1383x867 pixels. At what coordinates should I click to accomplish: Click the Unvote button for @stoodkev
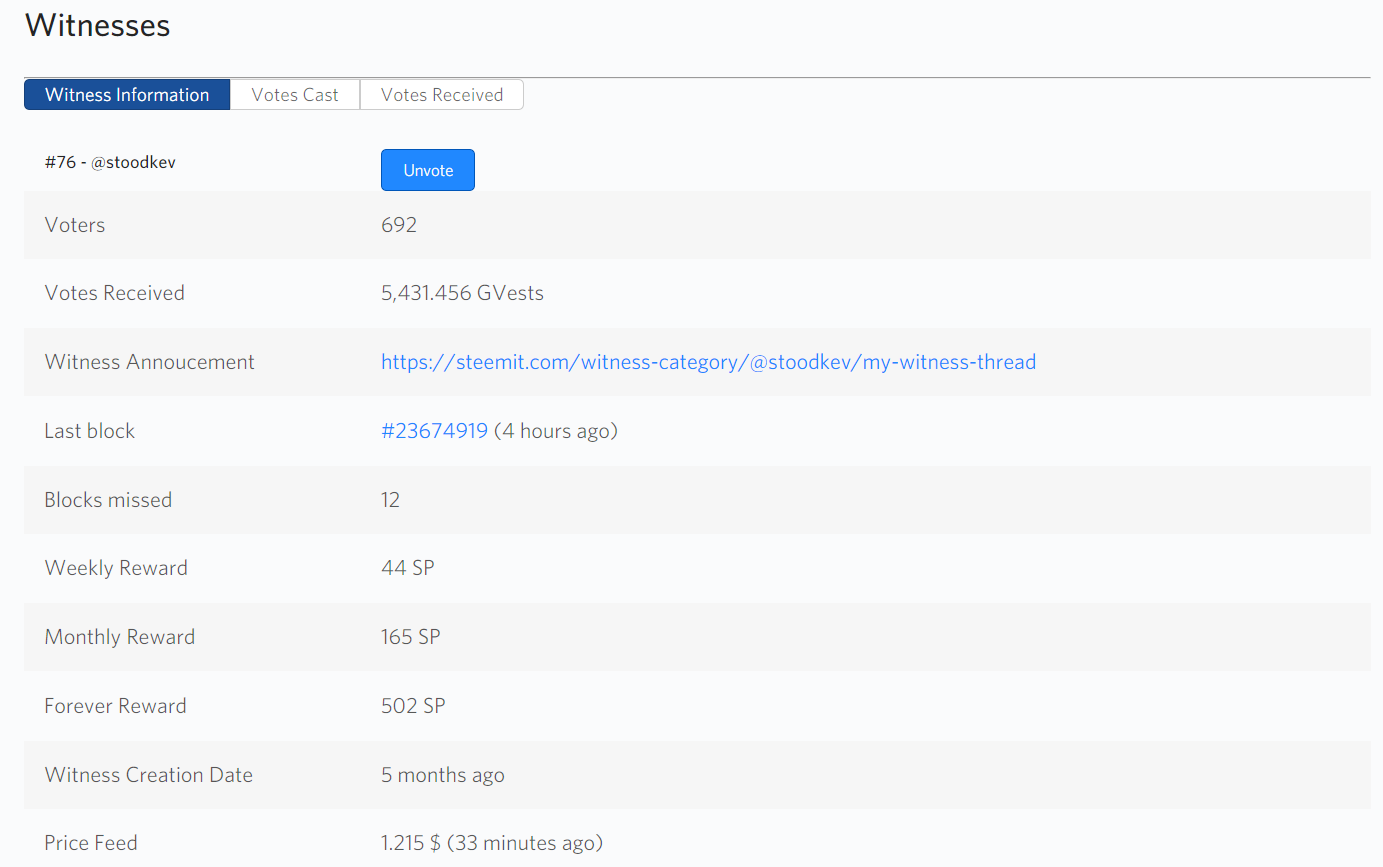tap(428, 170)
